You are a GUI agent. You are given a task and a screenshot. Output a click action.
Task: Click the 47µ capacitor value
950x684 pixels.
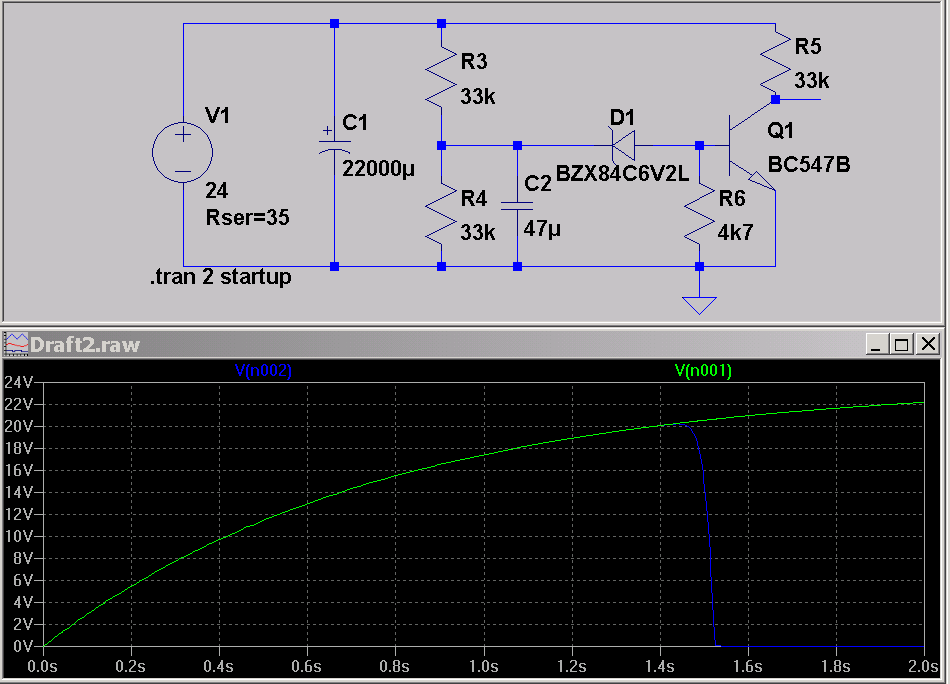click(542, 229)
